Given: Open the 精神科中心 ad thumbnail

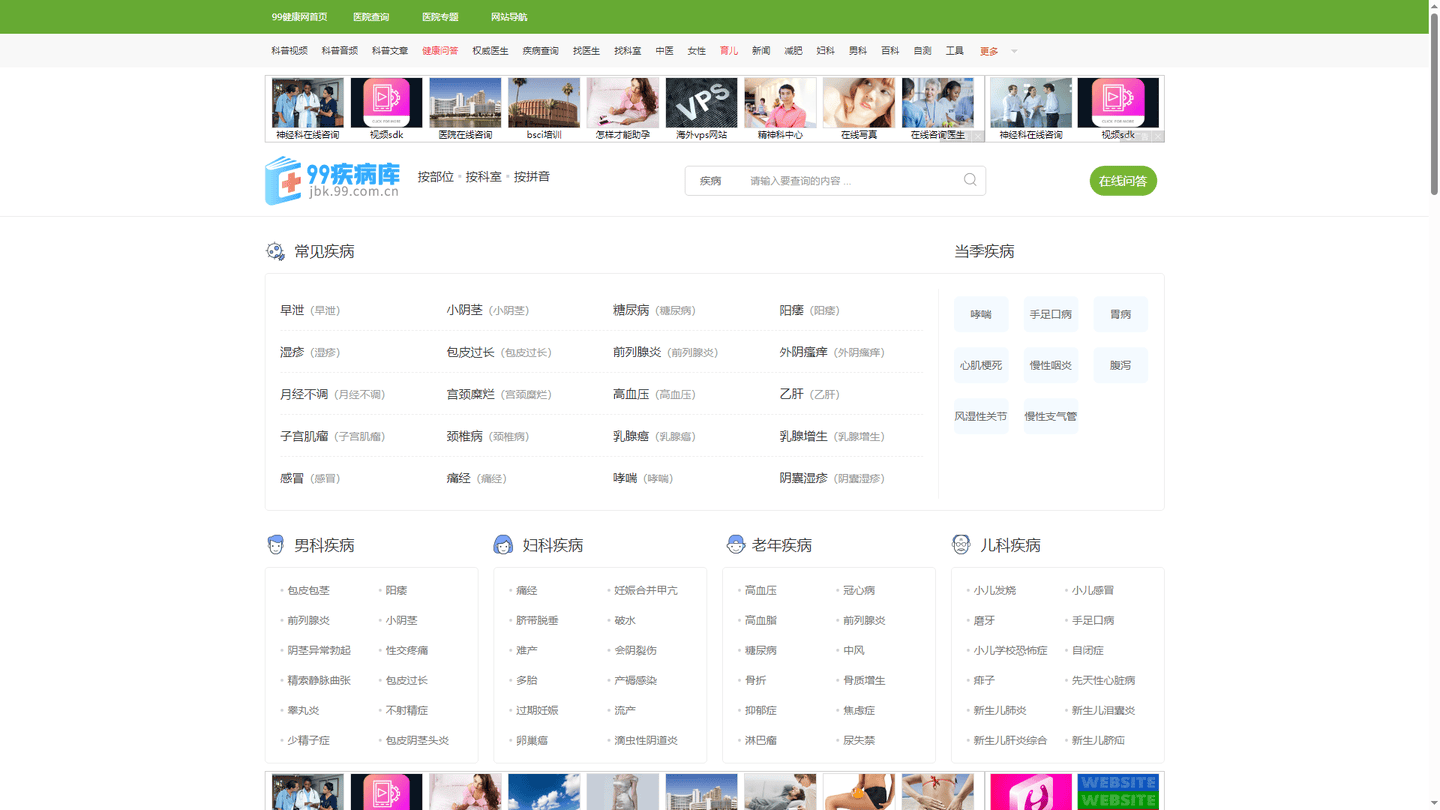Looking at the screenshot, I should 780,109.
